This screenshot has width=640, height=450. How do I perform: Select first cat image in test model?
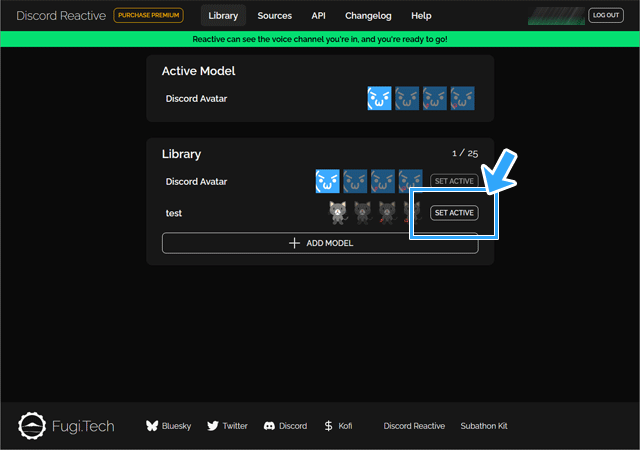pyautogui.click(x=338, y=213)
